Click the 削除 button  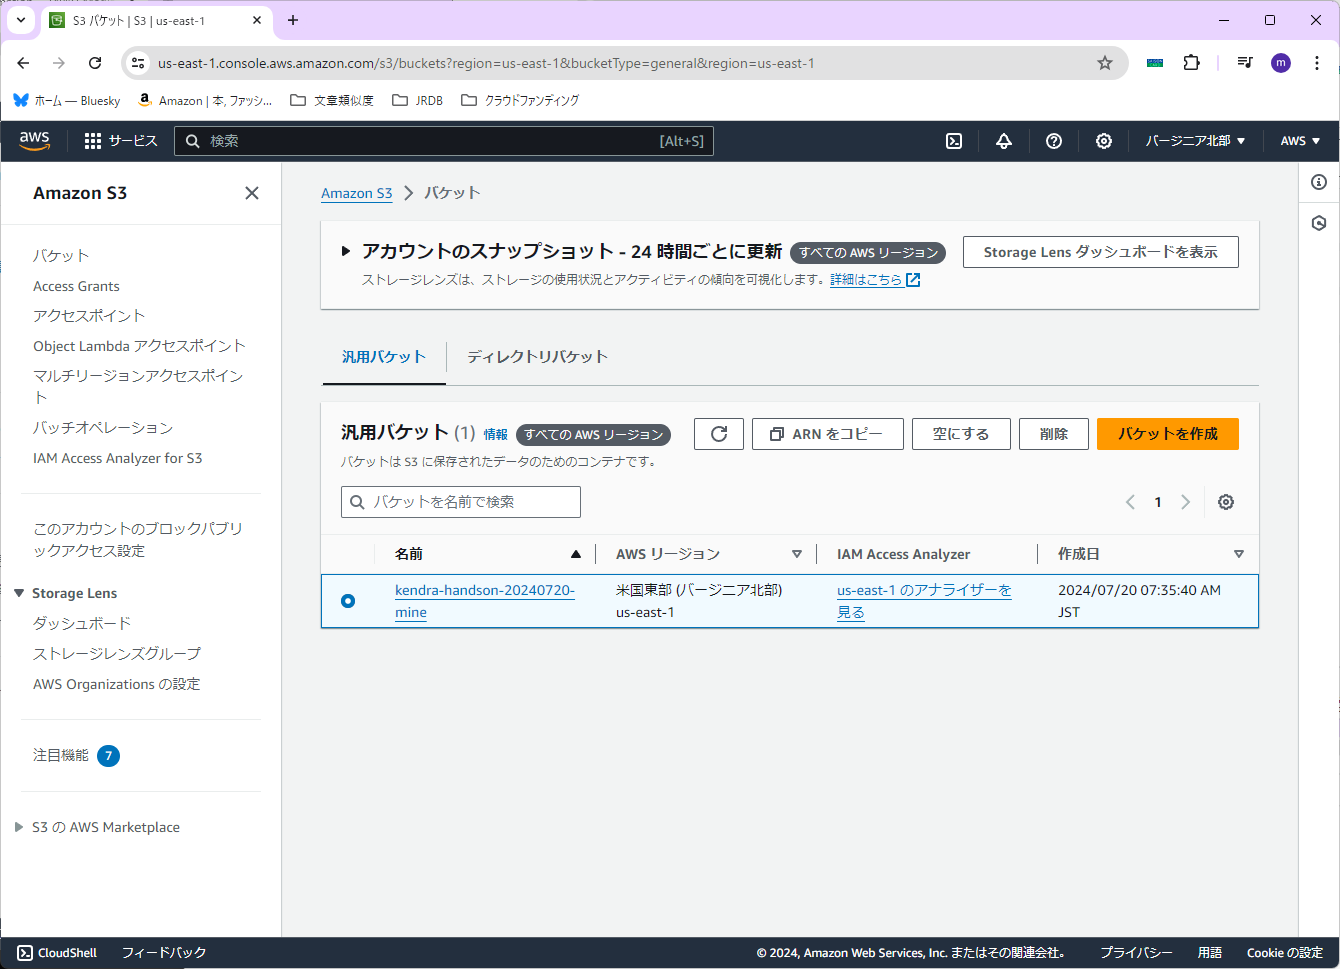[1054, 434]
